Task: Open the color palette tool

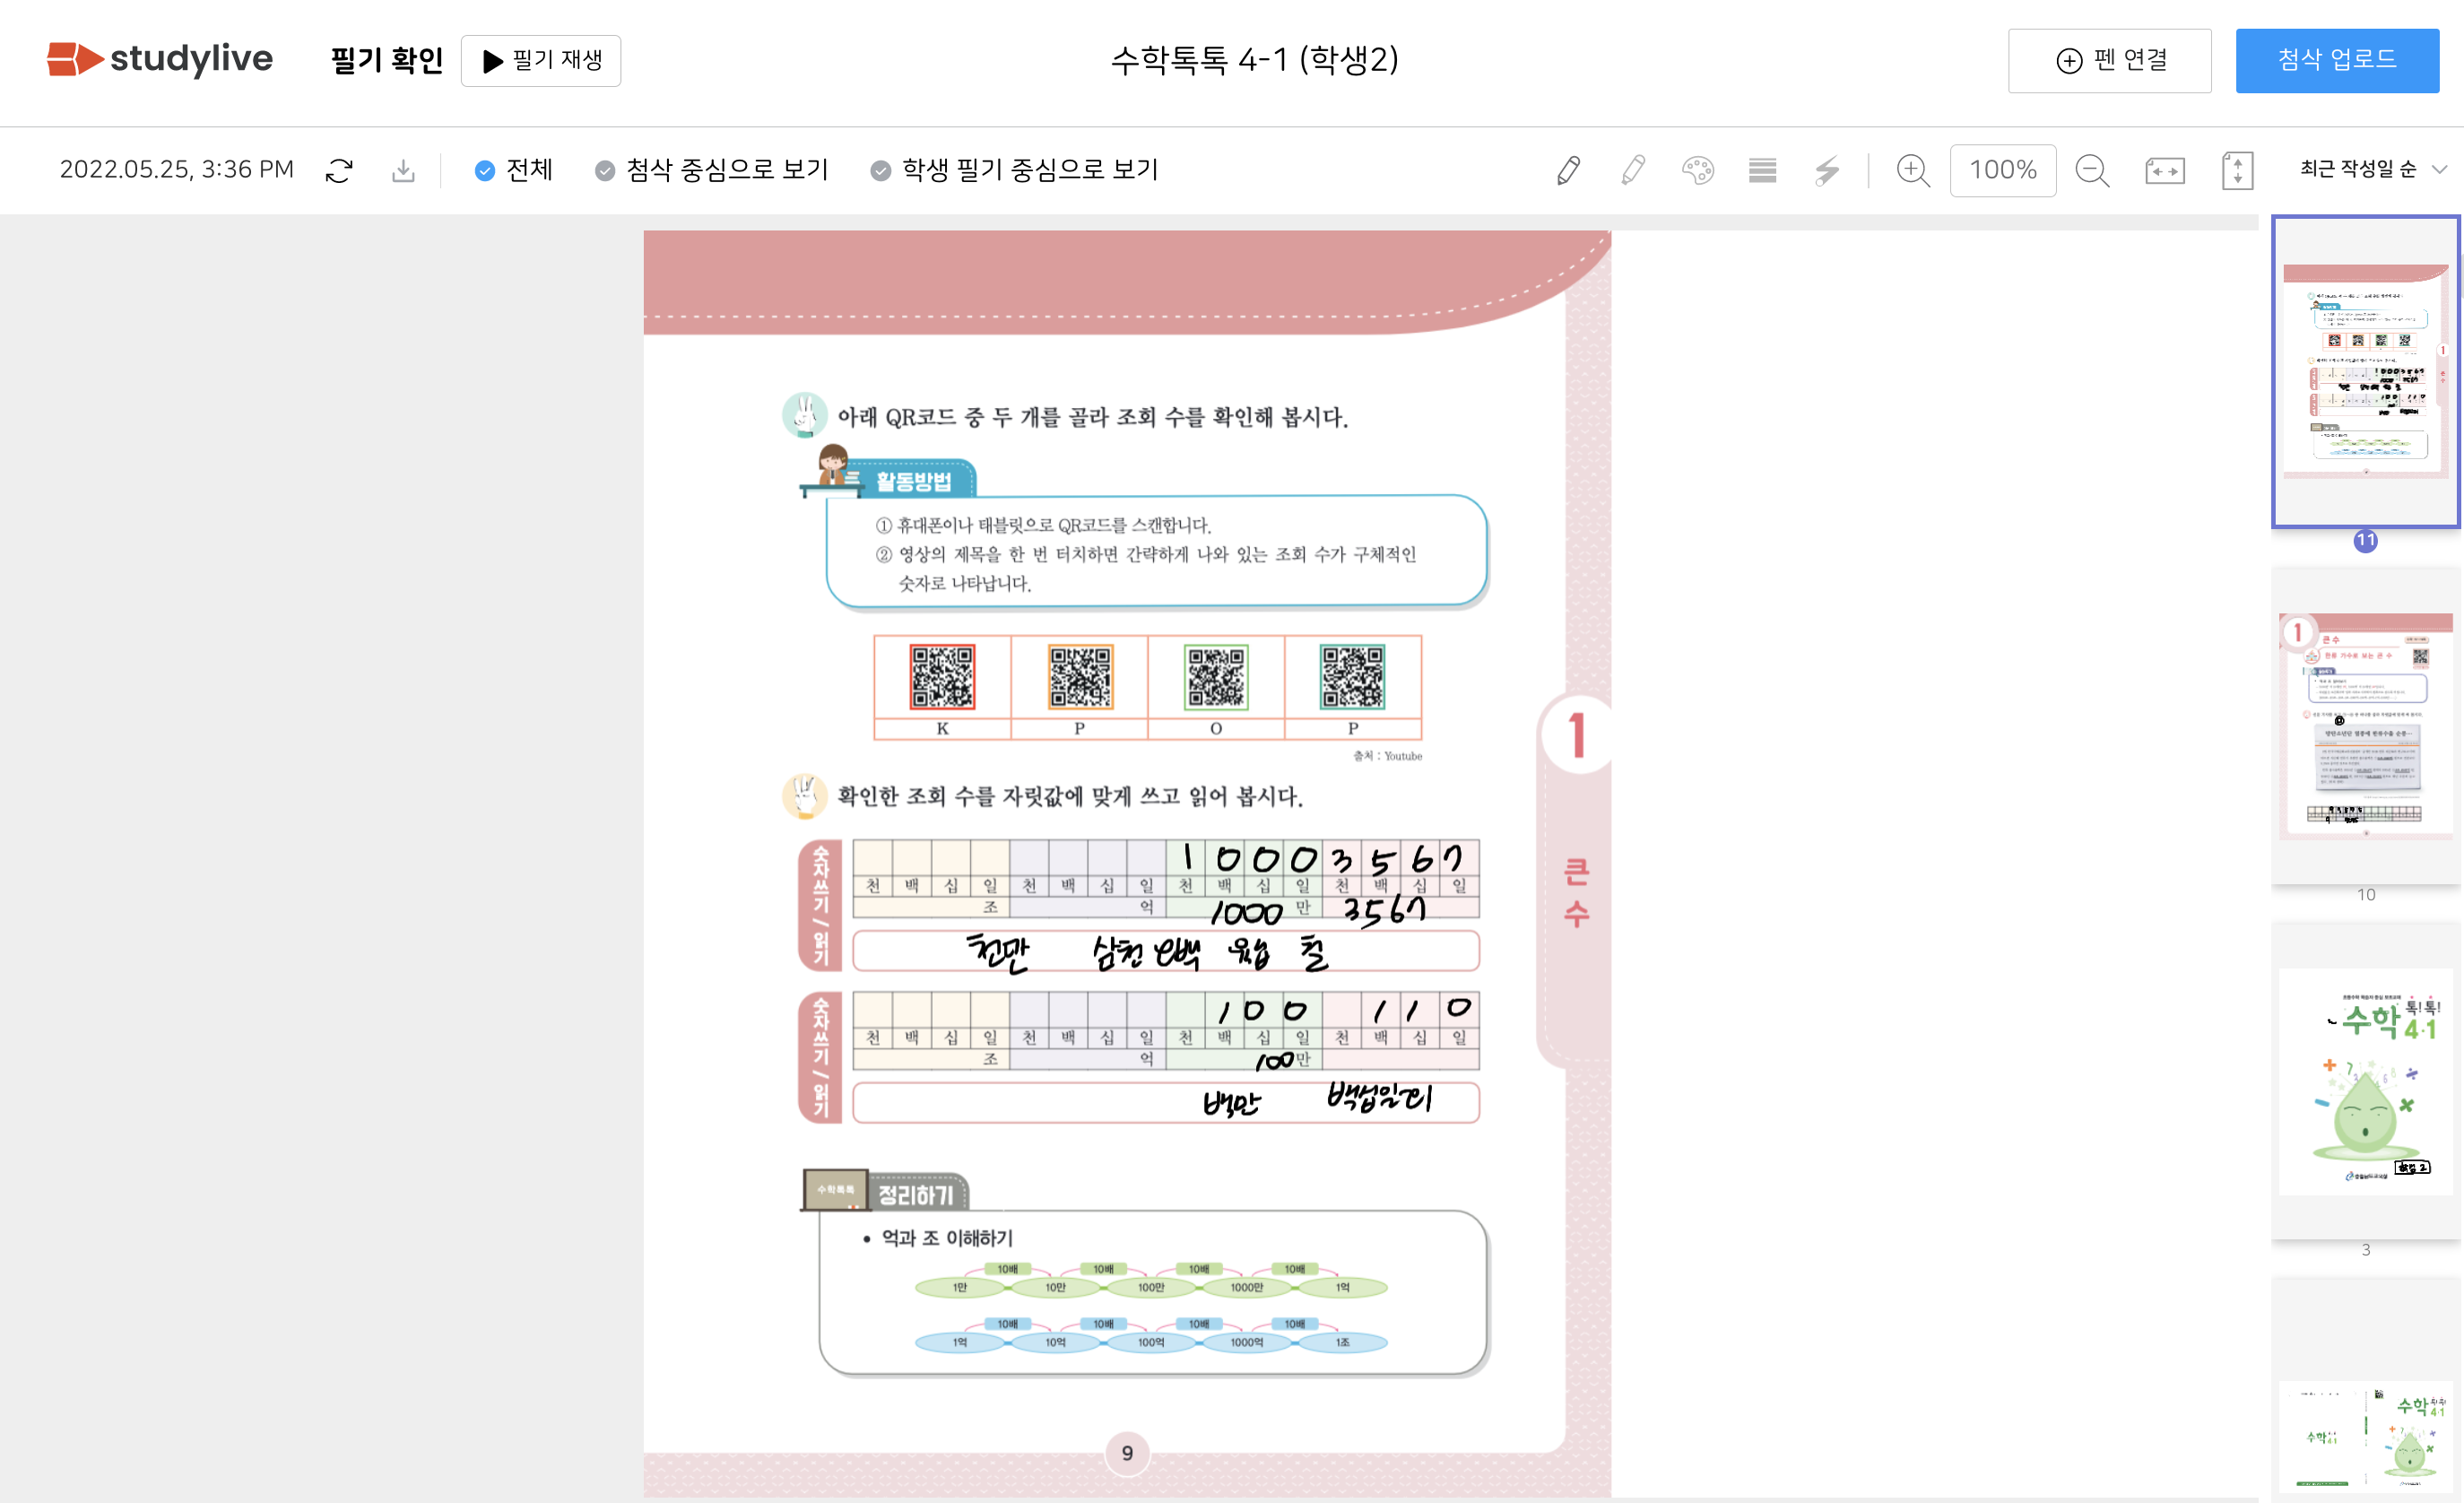Action: [x=1698, y=171]
